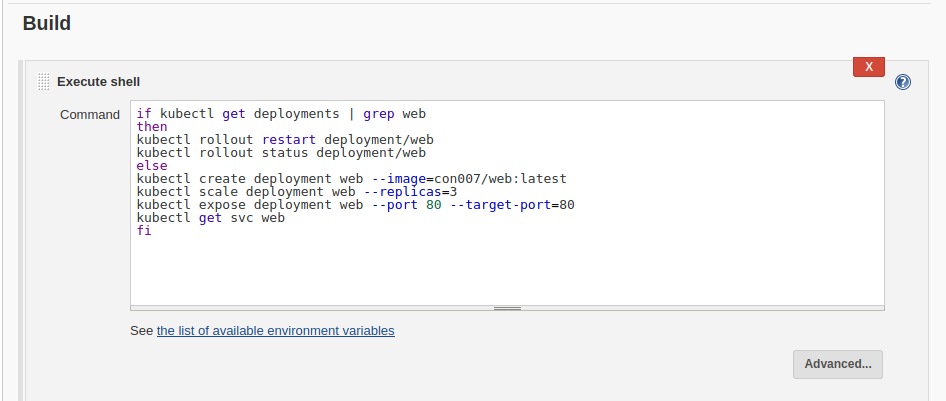Click the 'kubectl get svc web' line

[x=211, y=218]
